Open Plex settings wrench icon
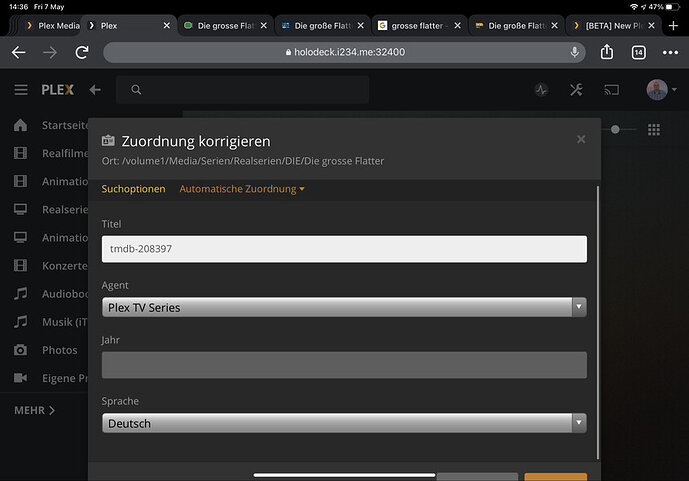 click(x=576, y=90)
